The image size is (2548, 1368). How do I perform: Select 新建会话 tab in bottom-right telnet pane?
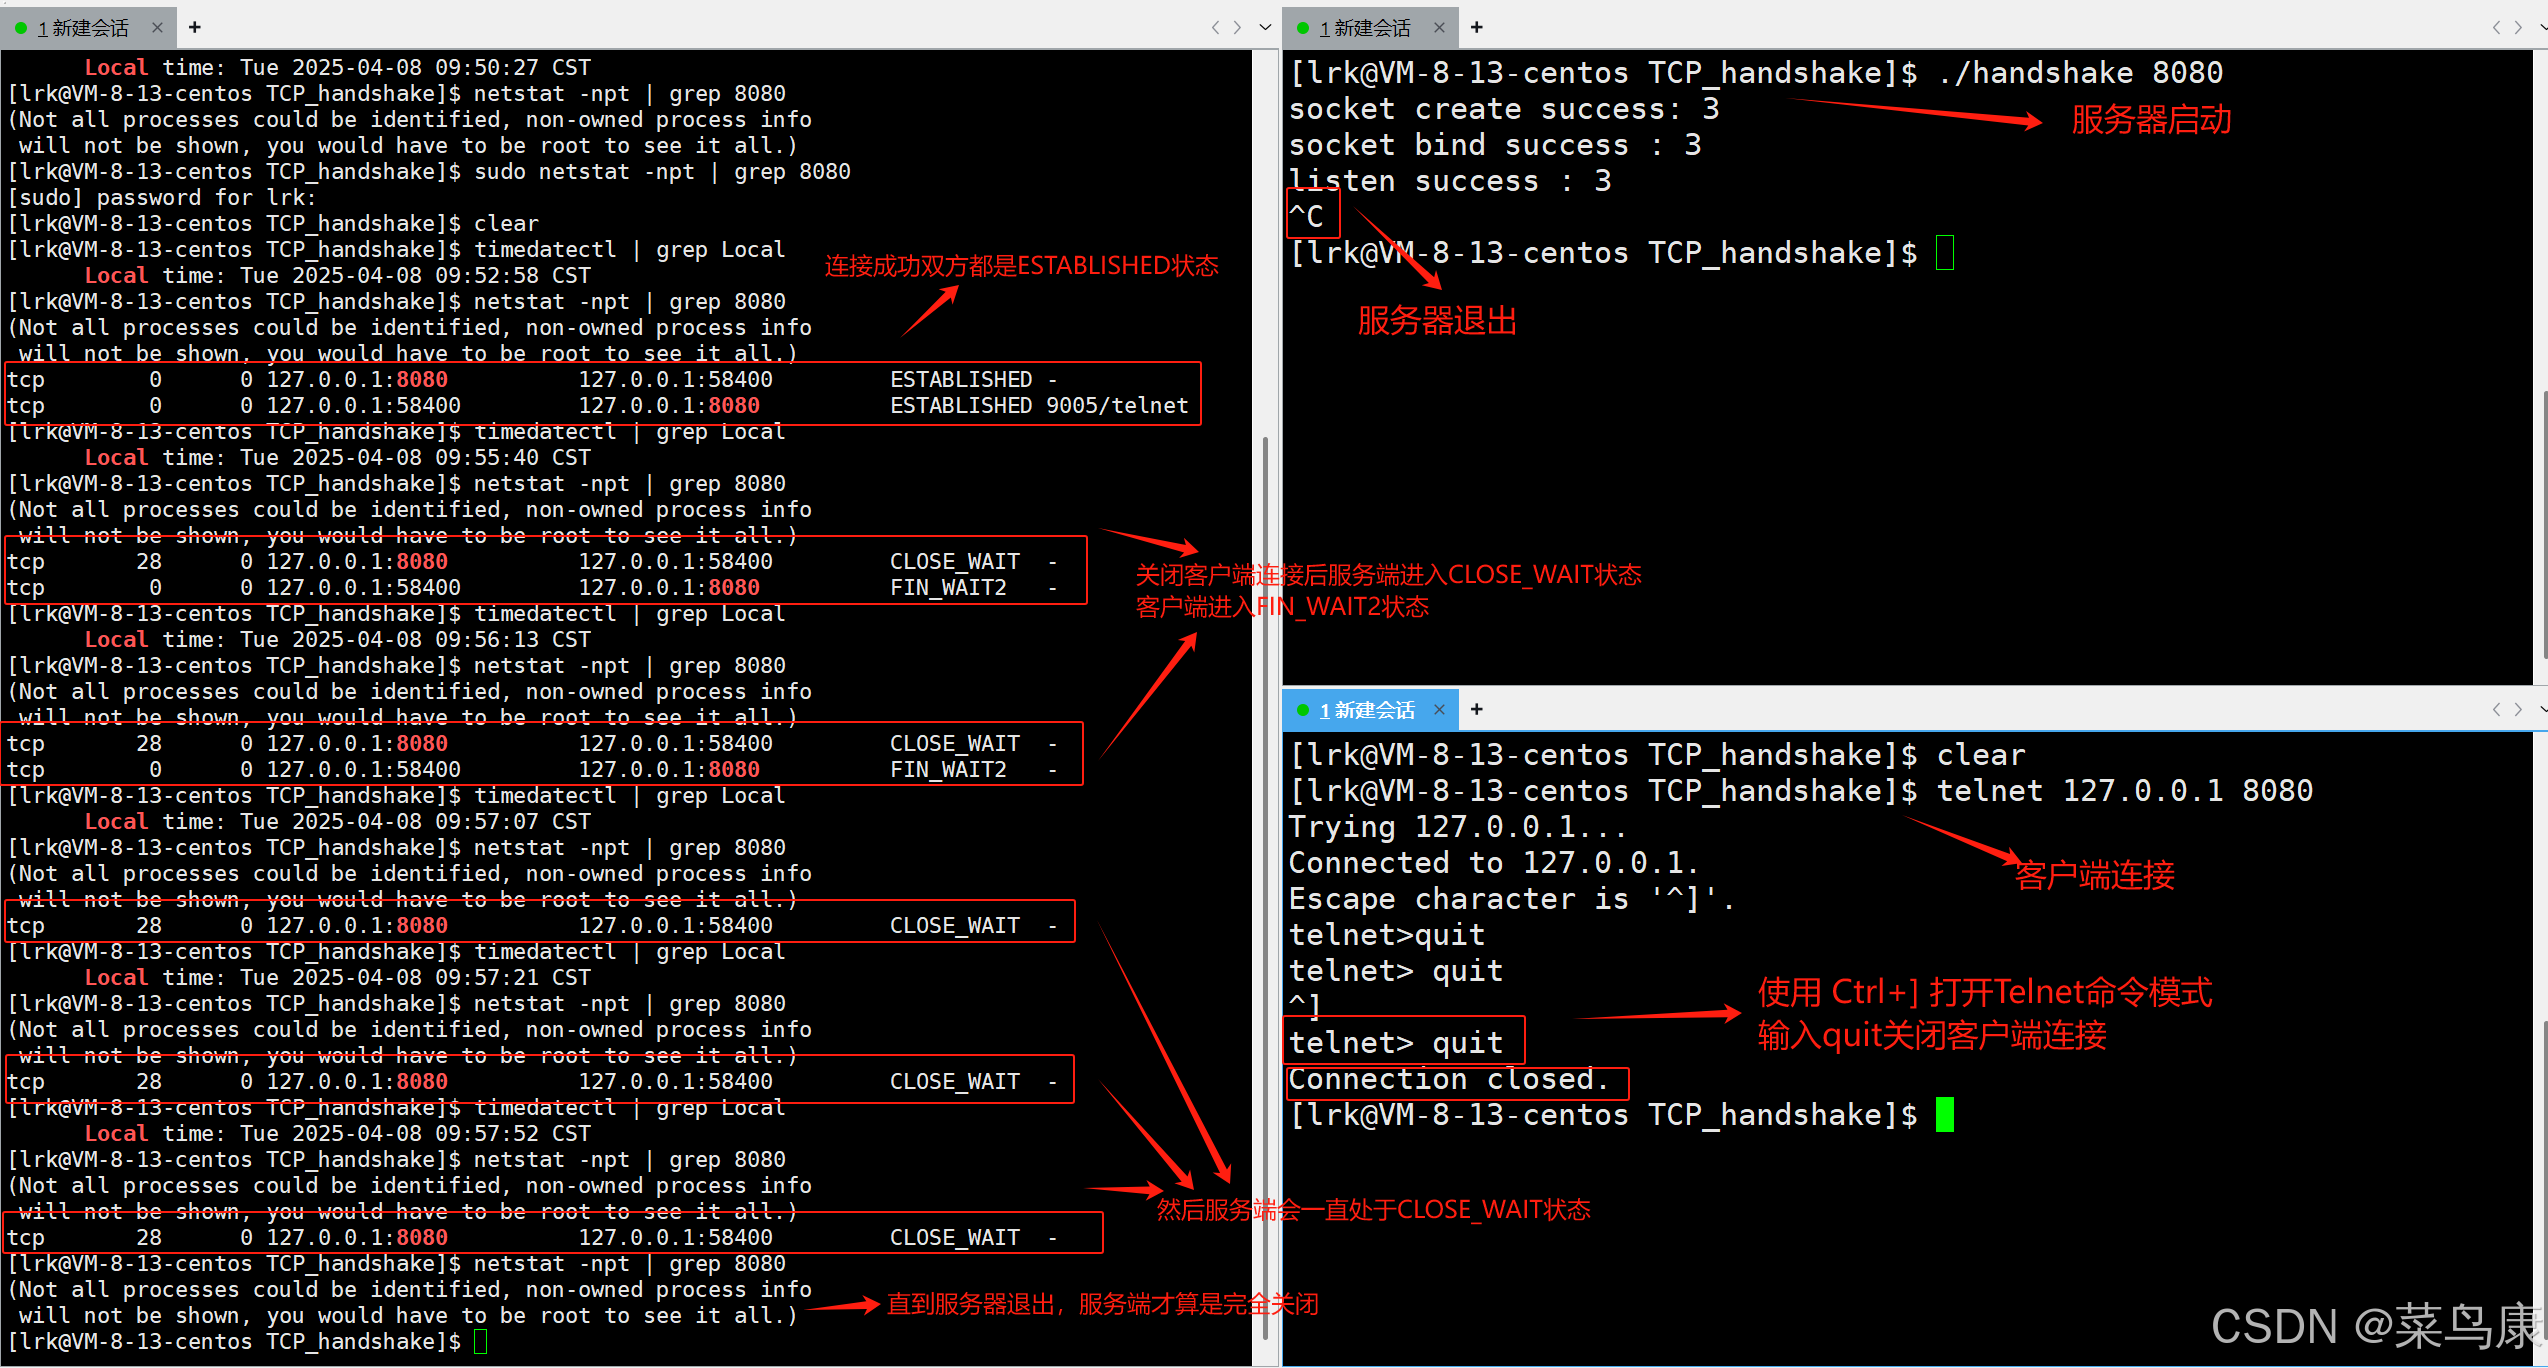pyautogui.click(x=1366, y=710)
